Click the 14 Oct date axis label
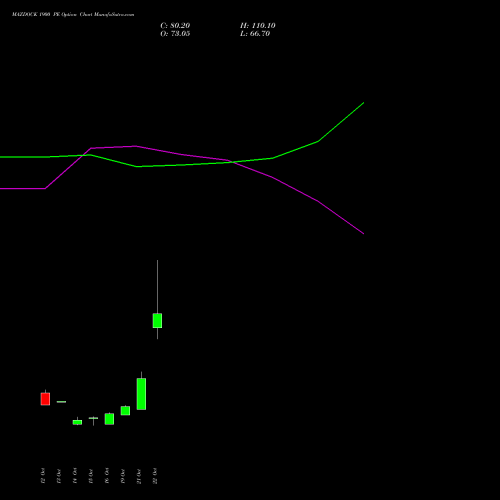The height and width of the screenshot is (500, 500). point(75,476)
